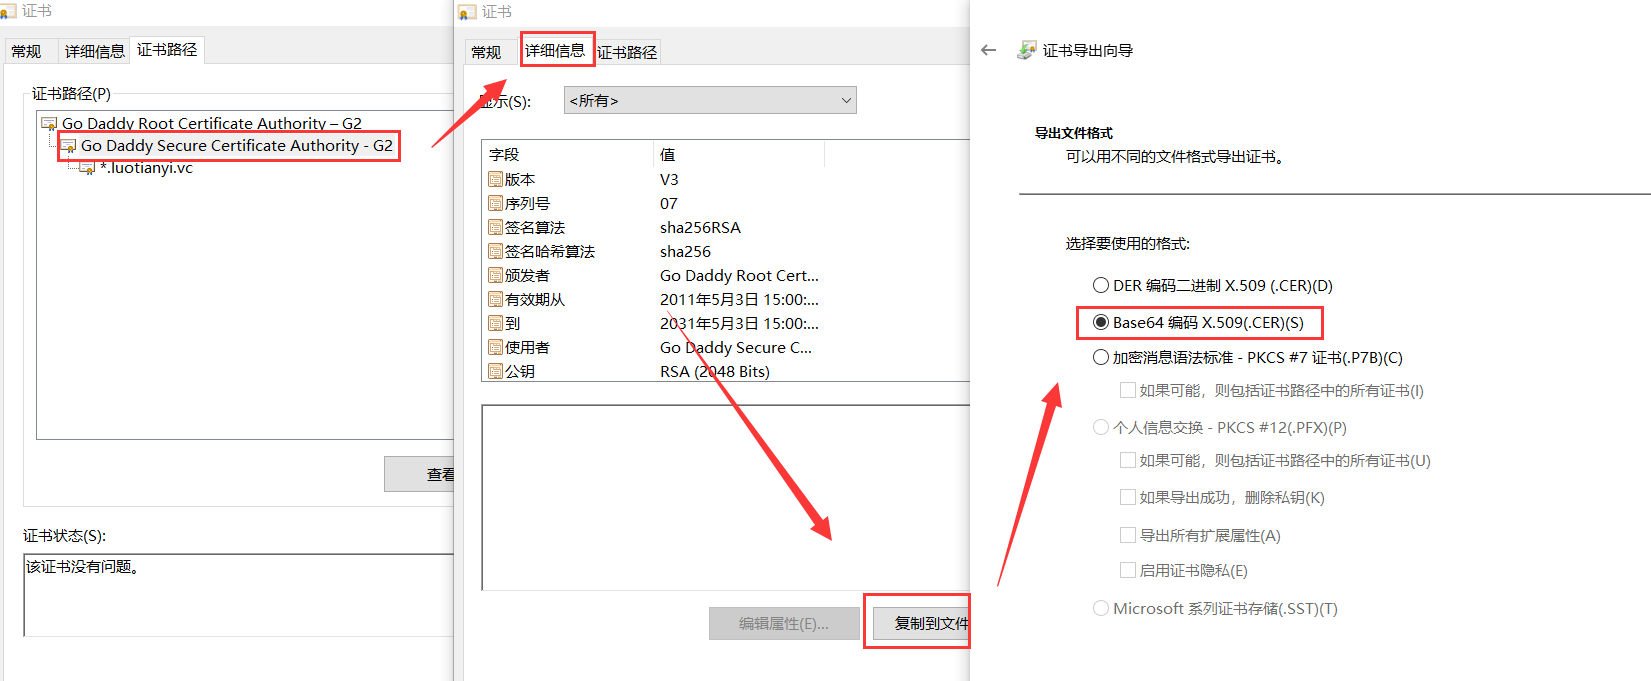The width and height of the screenshot is (1651, 681).
Task: Click the 公钥 field icon
Action: point(495,371)
